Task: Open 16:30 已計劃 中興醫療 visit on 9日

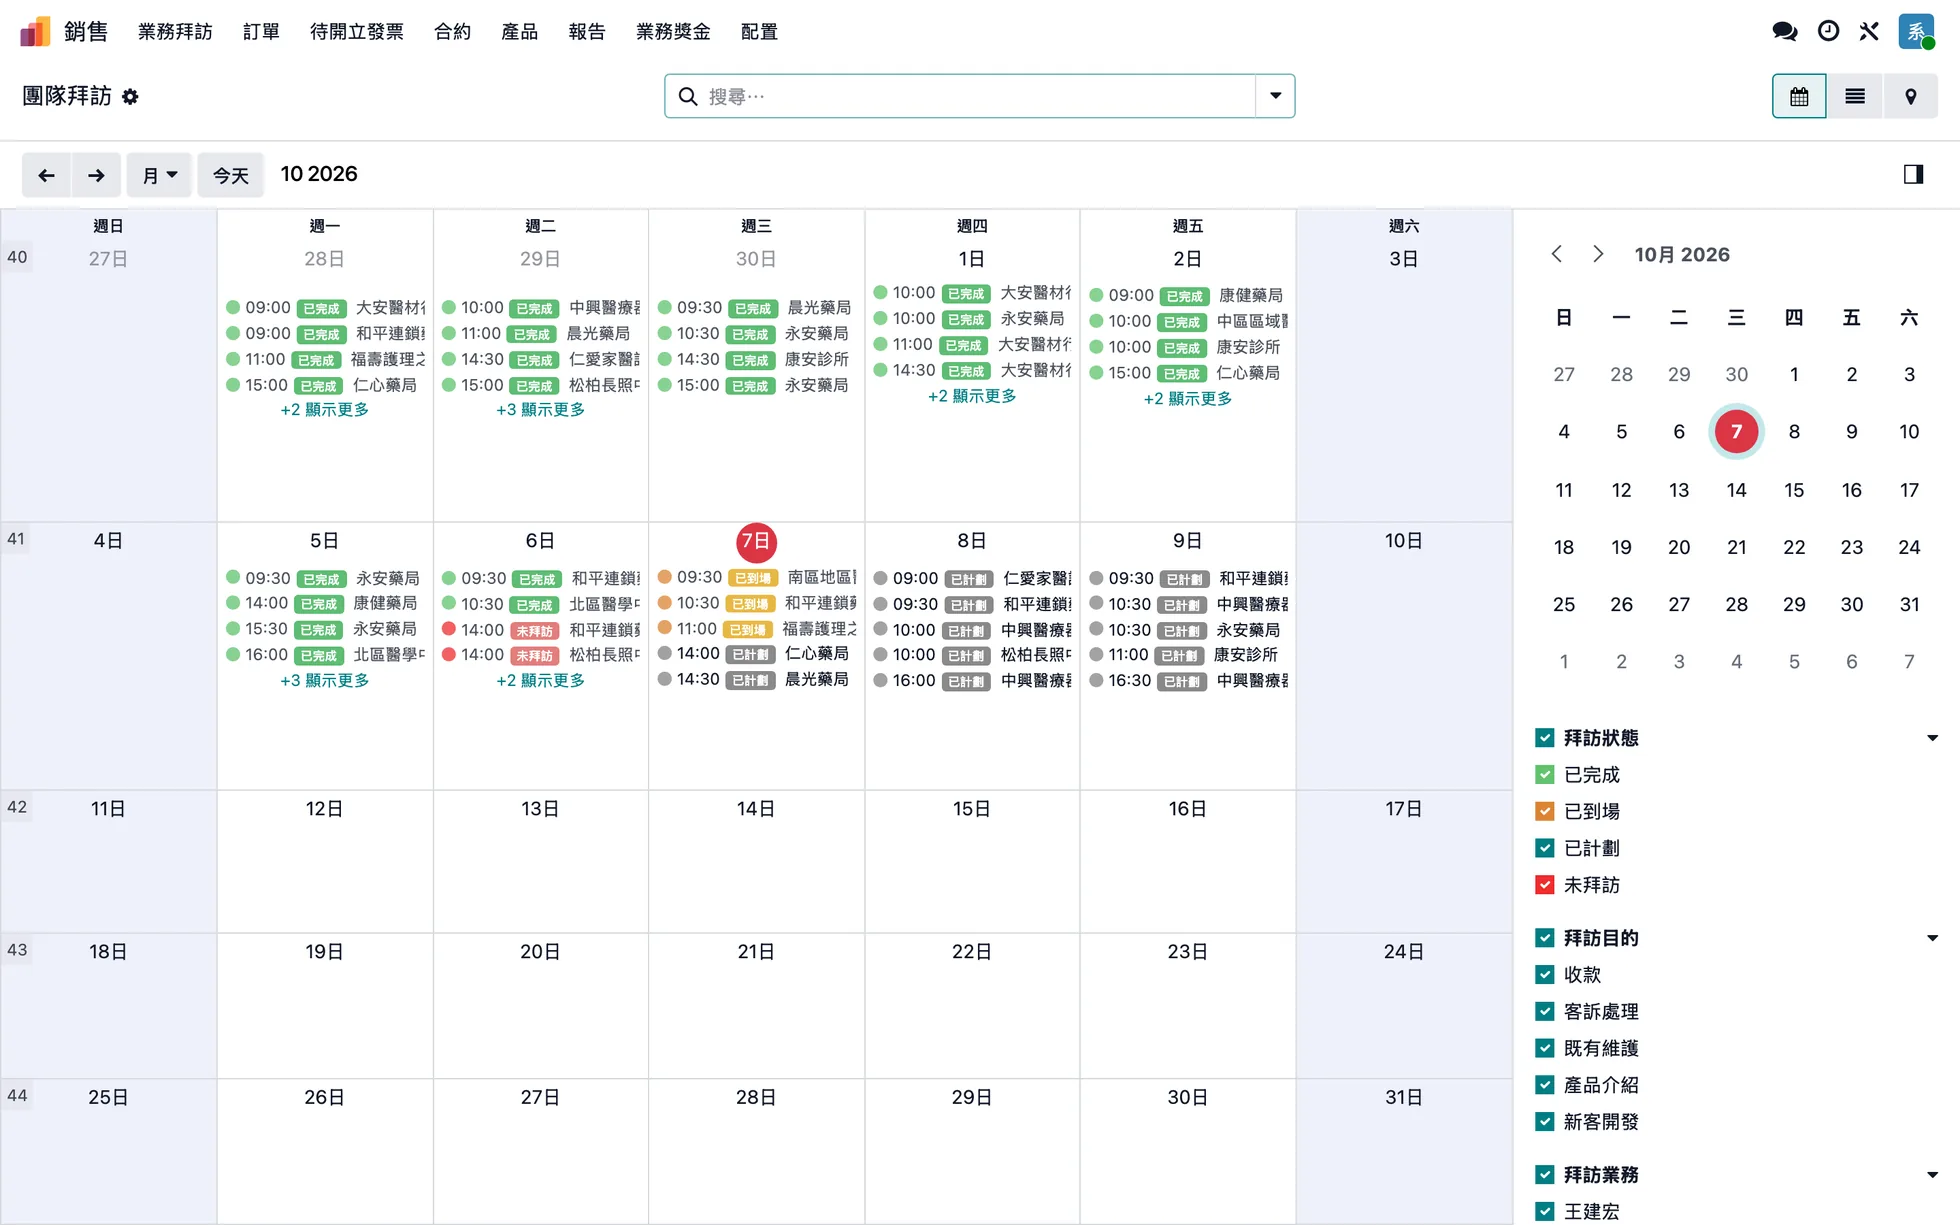Action: pos(1188,681)
